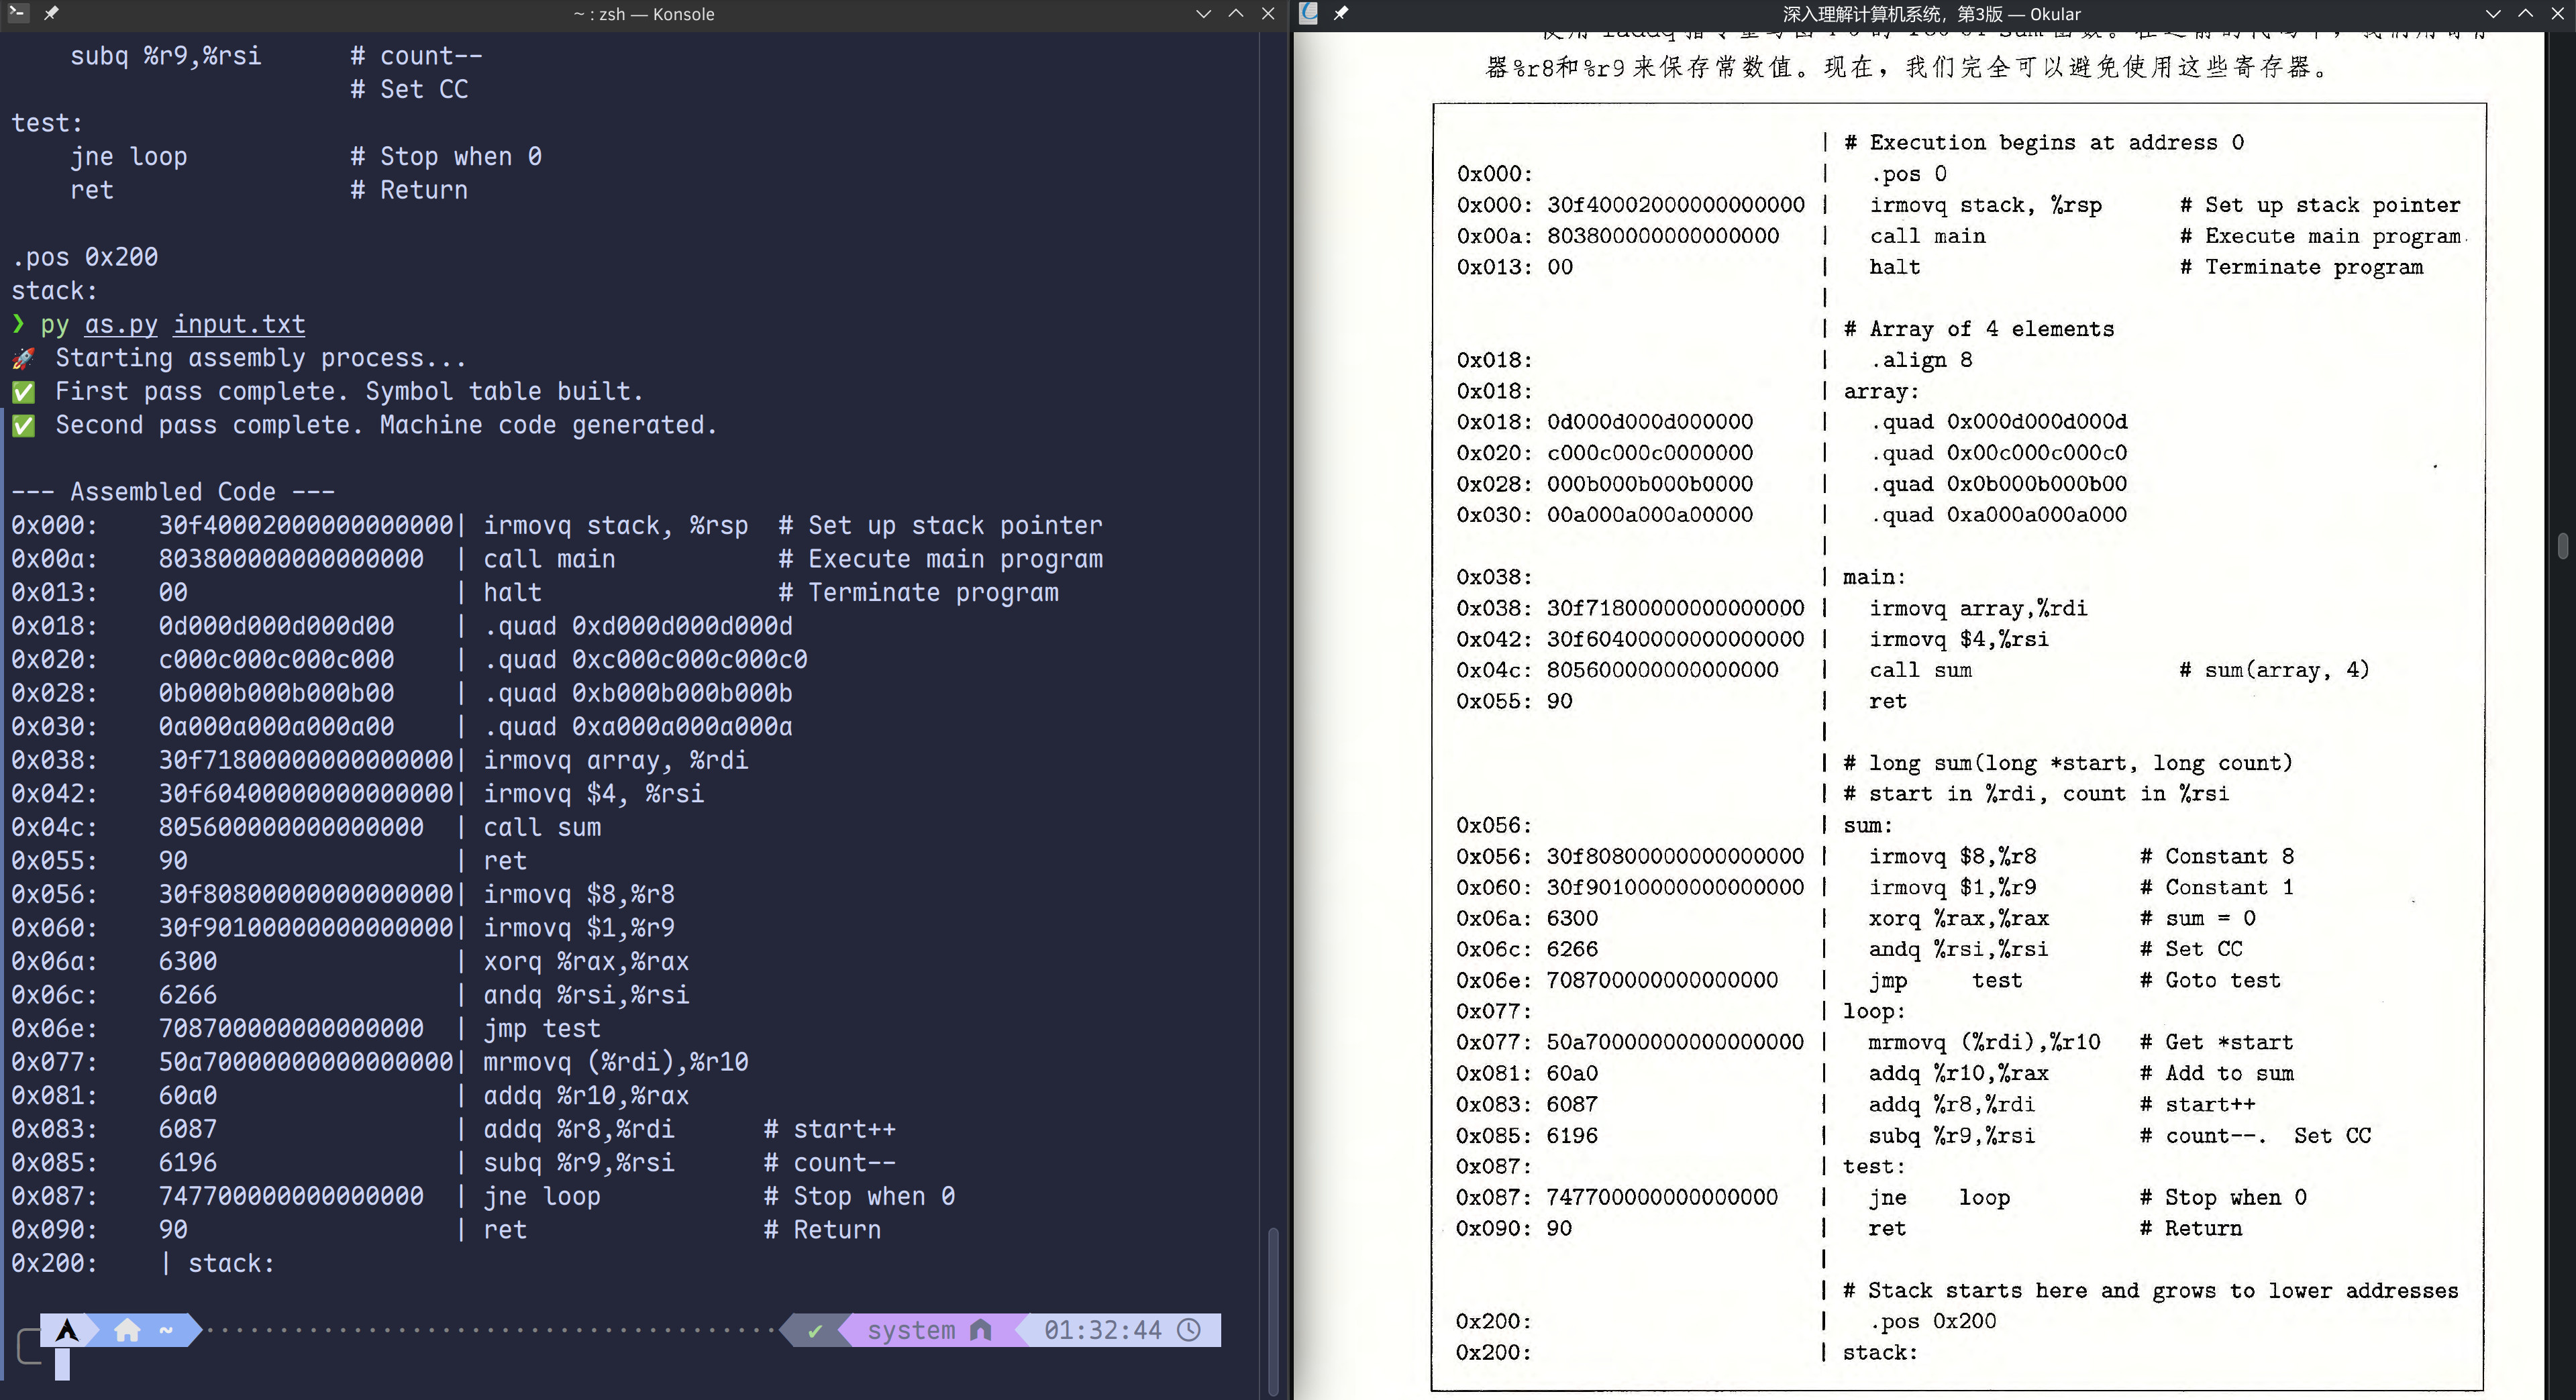Click the green checkmark status in prompt
The width and height of the screenshot is (2576, 1400).
coord(815,1330)
